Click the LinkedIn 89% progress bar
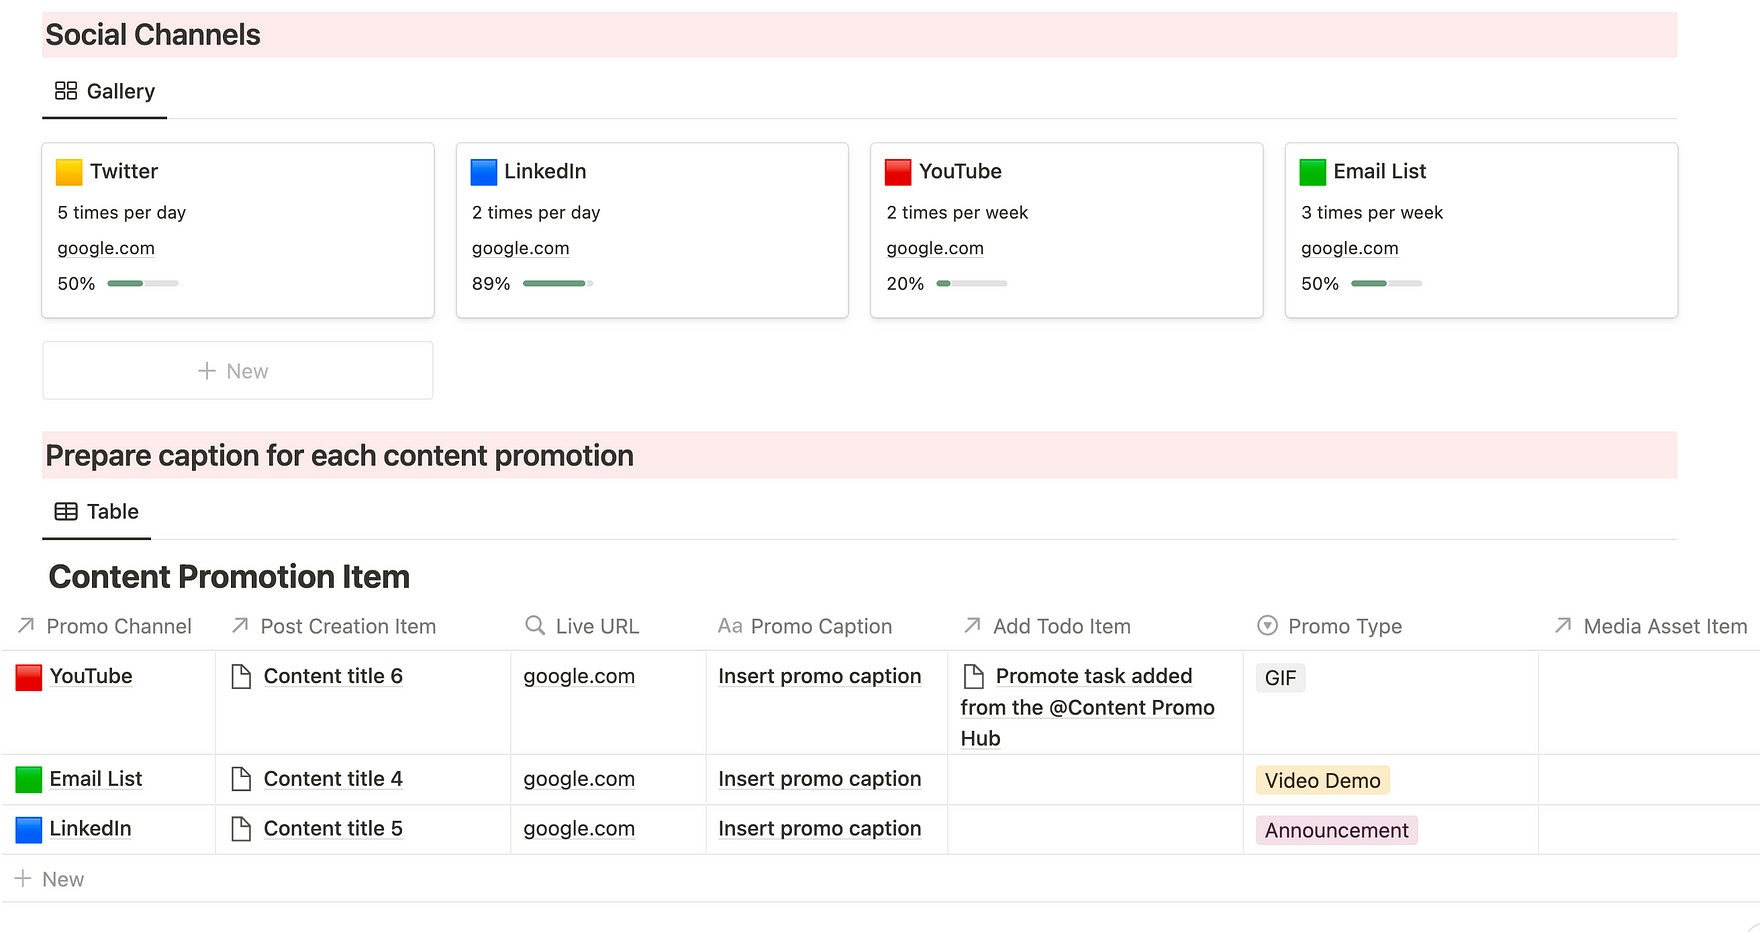Screen dimensions: 1760x932 point(557,284)
